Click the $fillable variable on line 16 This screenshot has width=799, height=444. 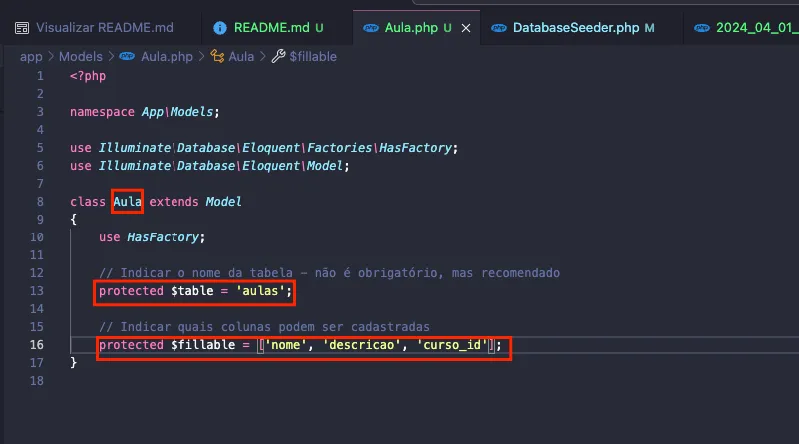pos(203,345)
